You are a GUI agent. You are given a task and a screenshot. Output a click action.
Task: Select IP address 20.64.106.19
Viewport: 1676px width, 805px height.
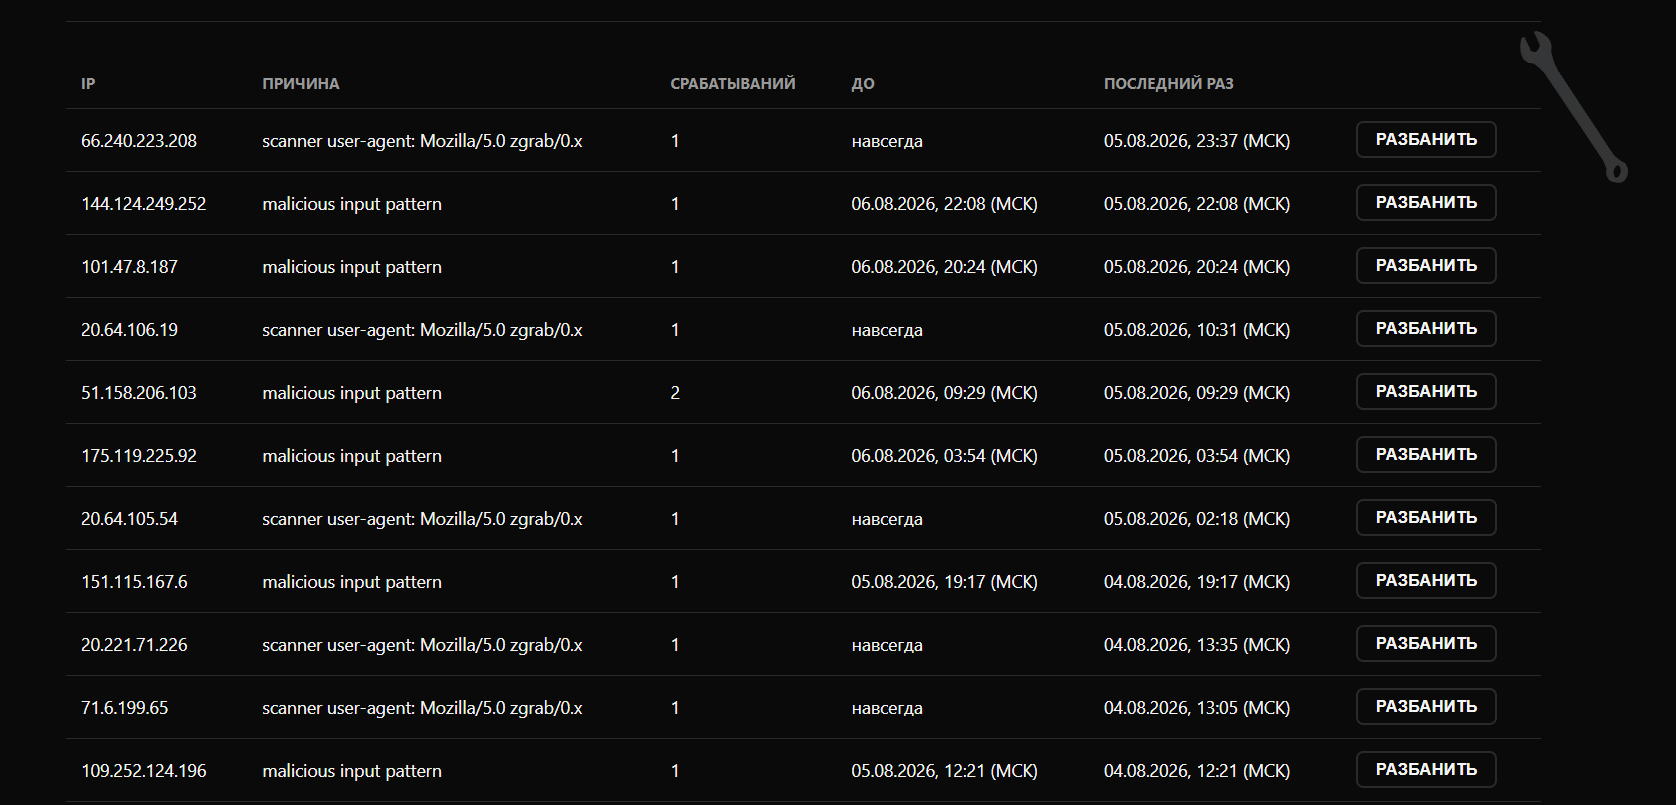tap(130, 330)
